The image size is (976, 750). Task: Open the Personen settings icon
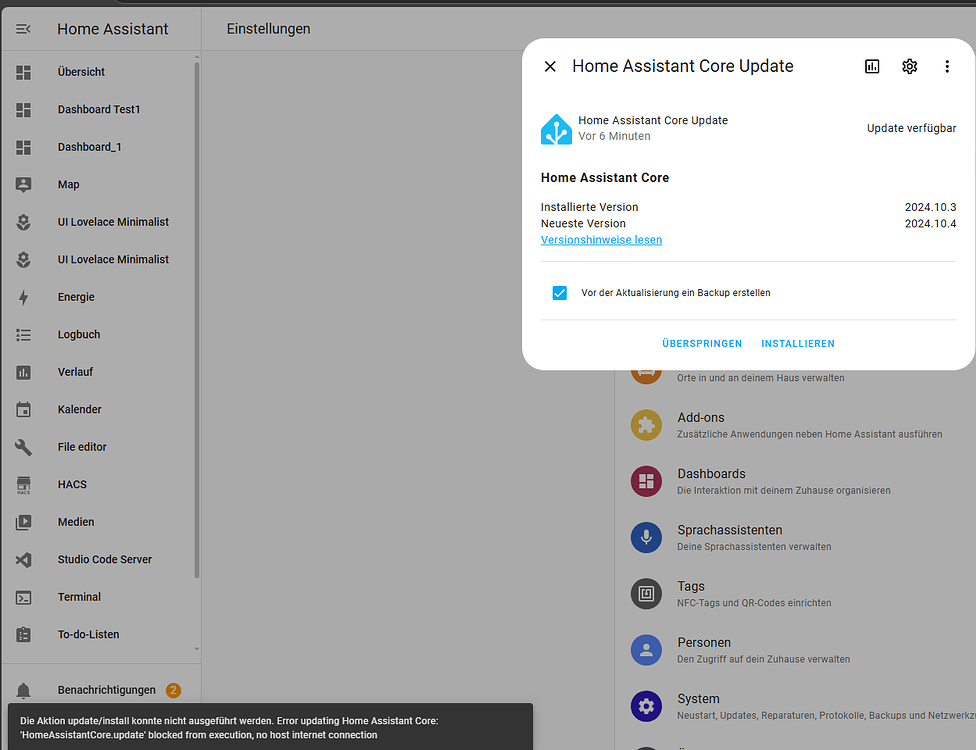pos(646,650)
